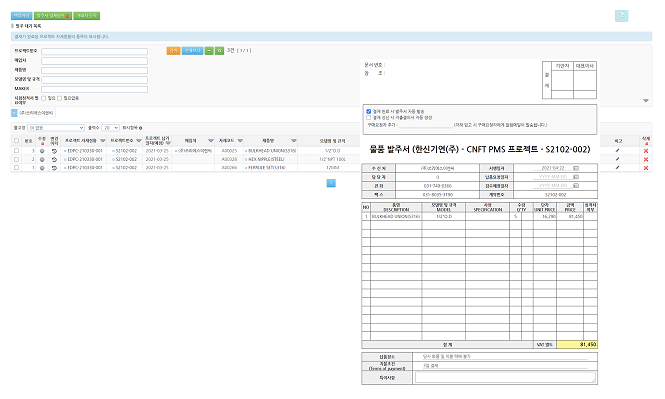Click the green minus button near search
This screenshot has width=665, height=399.
pyautogui.click(x=209, y=51)
